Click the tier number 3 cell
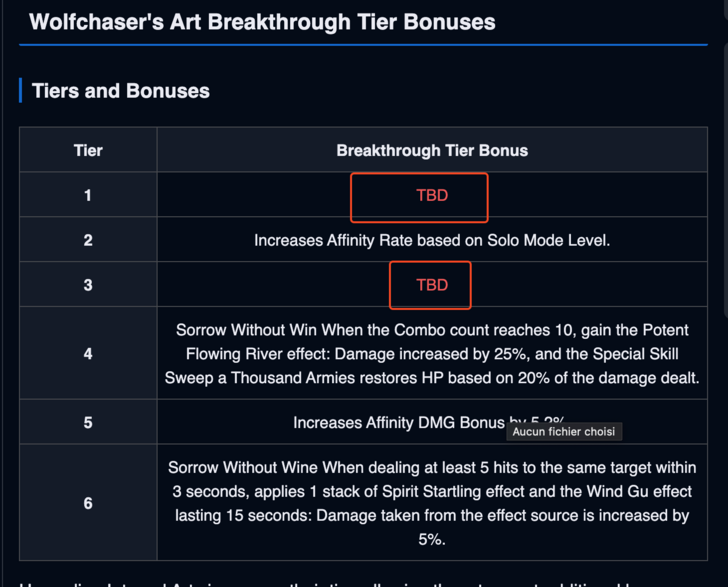This screenshot has width=728, height=587. [88, 285]
